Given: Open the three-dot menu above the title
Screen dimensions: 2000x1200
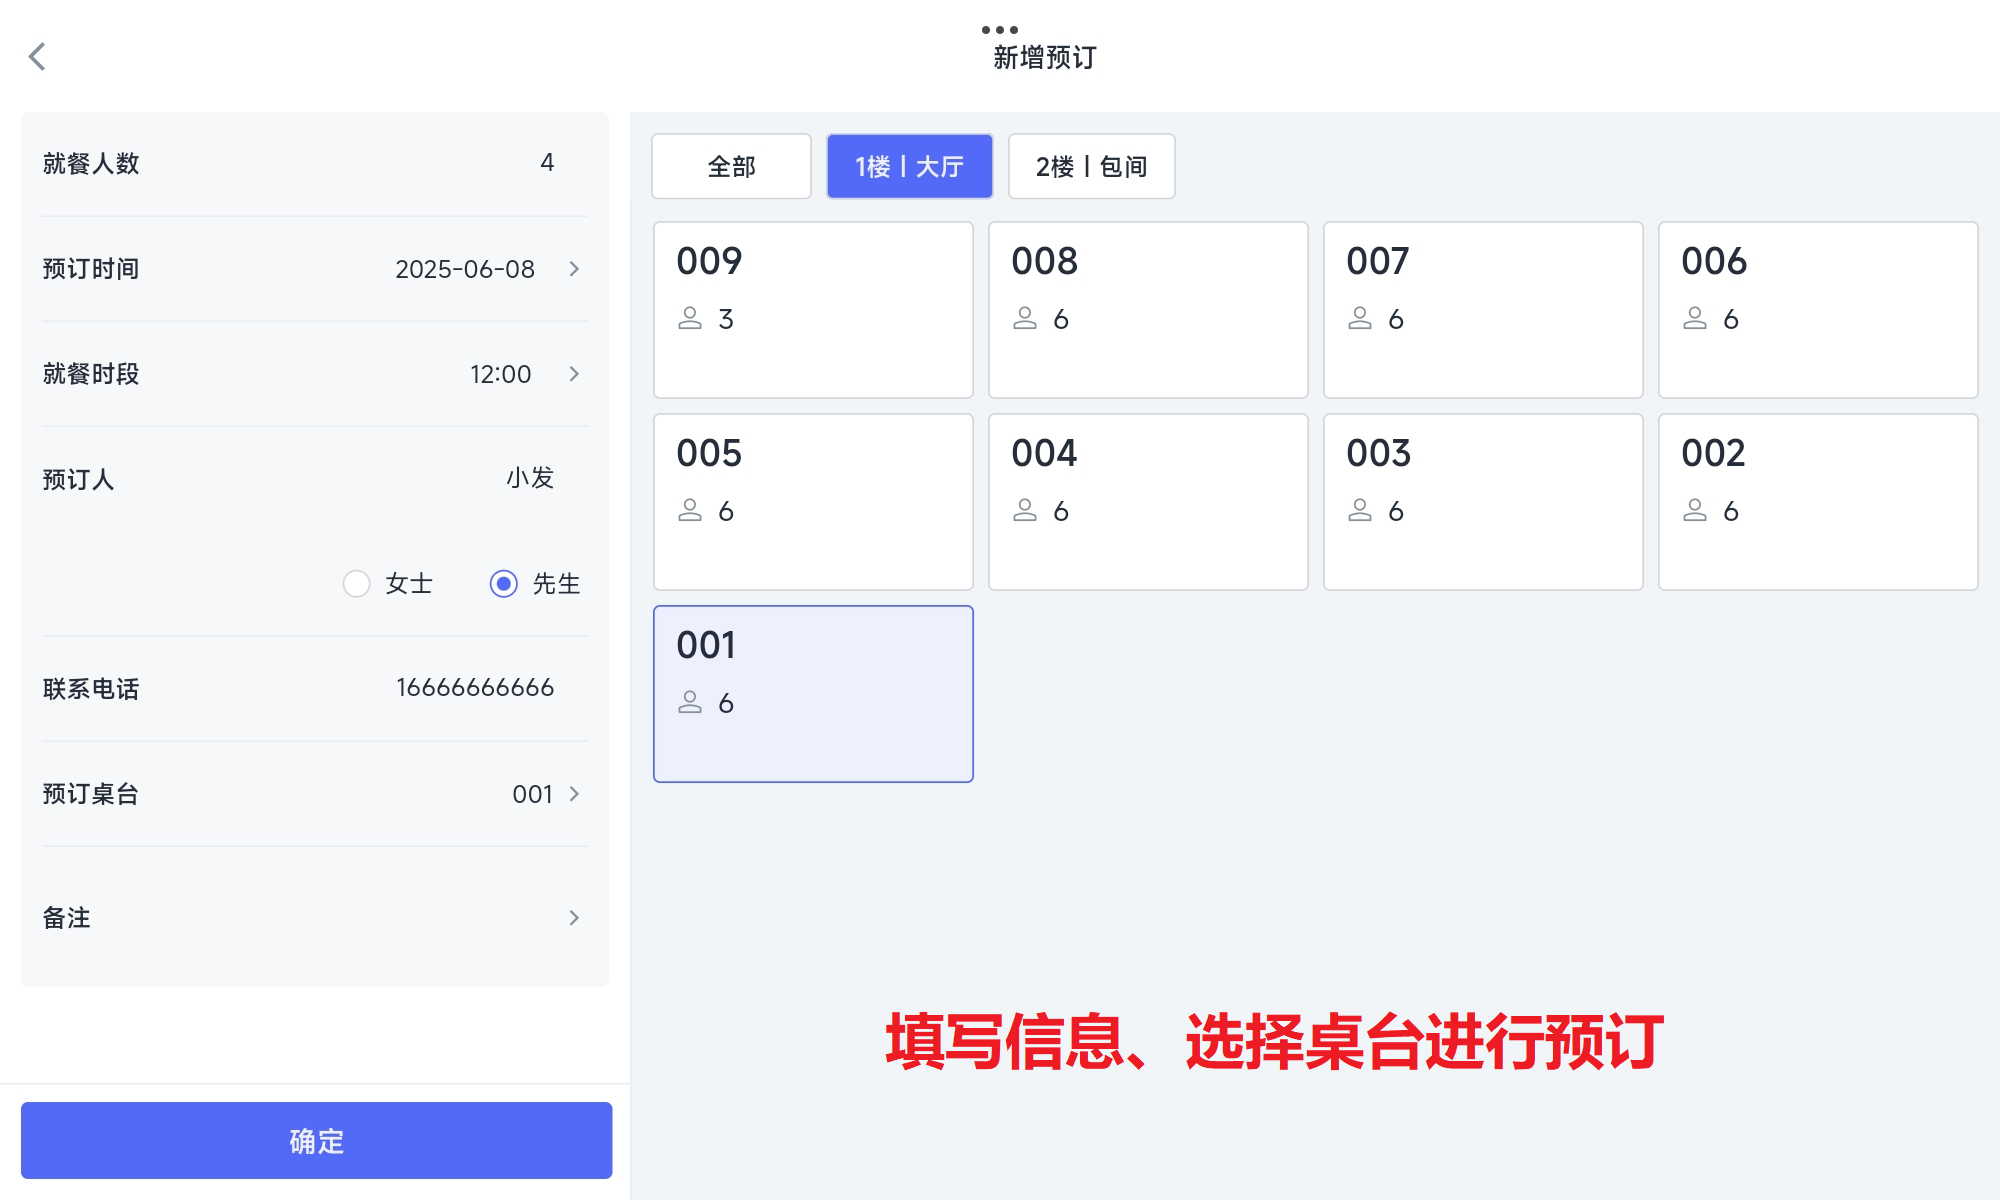Looking at the screenshot, I should pos(1000,29).
